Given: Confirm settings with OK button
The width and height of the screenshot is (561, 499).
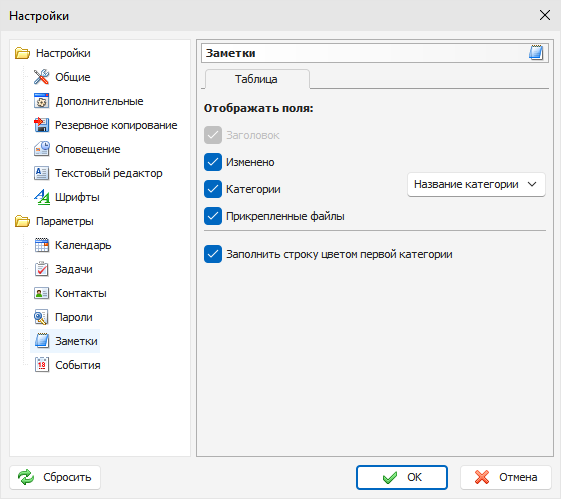Looking at the screenshot, I should coord(402,477).
